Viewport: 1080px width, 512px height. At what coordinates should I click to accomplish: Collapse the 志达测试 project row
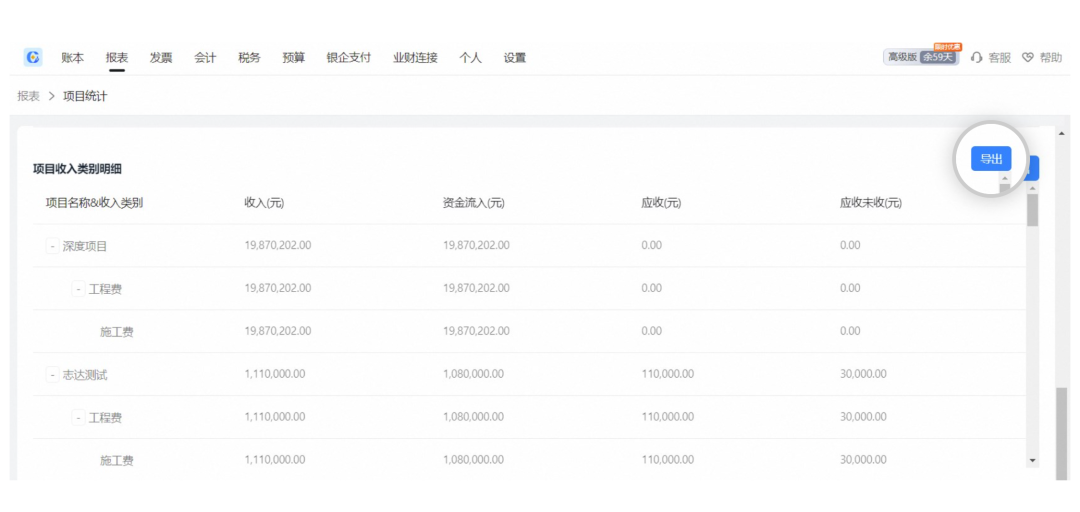(x=52, y=375)
